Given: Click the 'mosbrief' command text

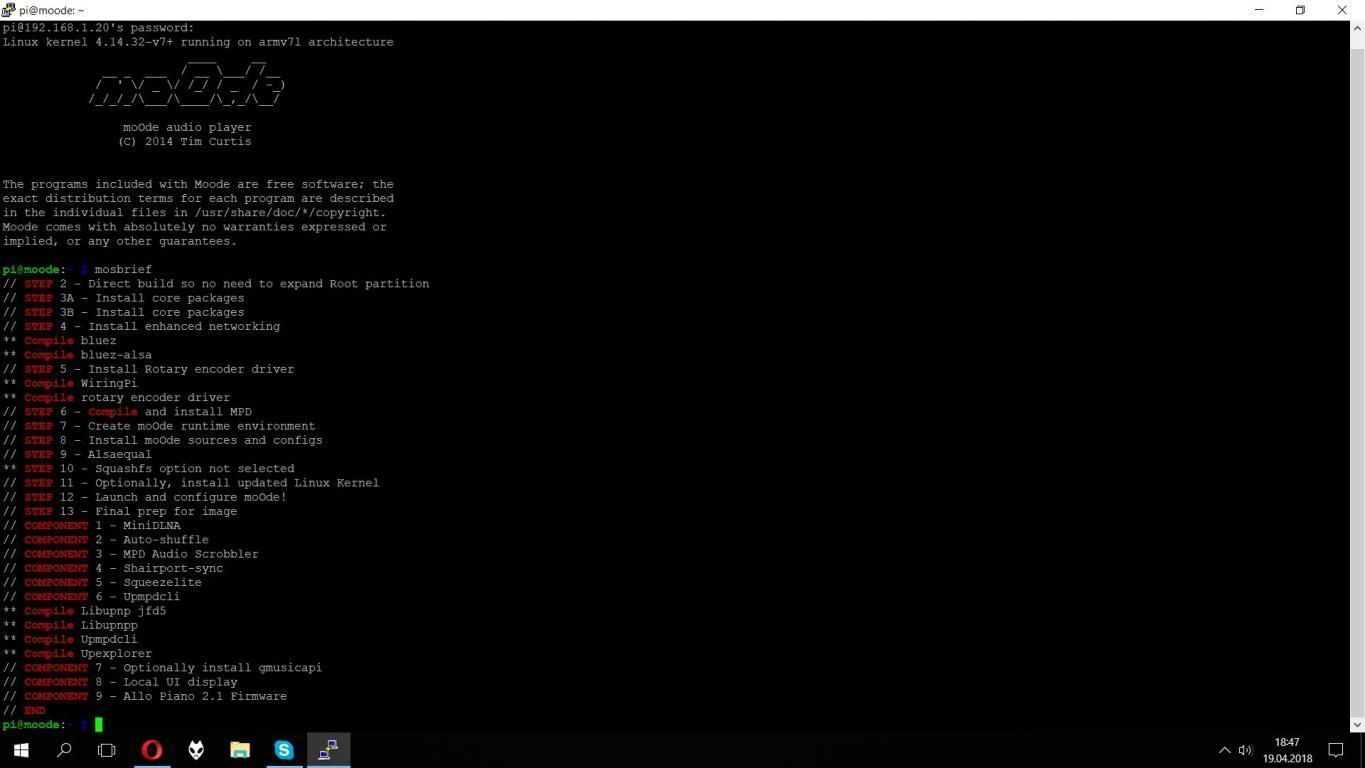Looking at the screenshot, I should click(x=123, y=269).
